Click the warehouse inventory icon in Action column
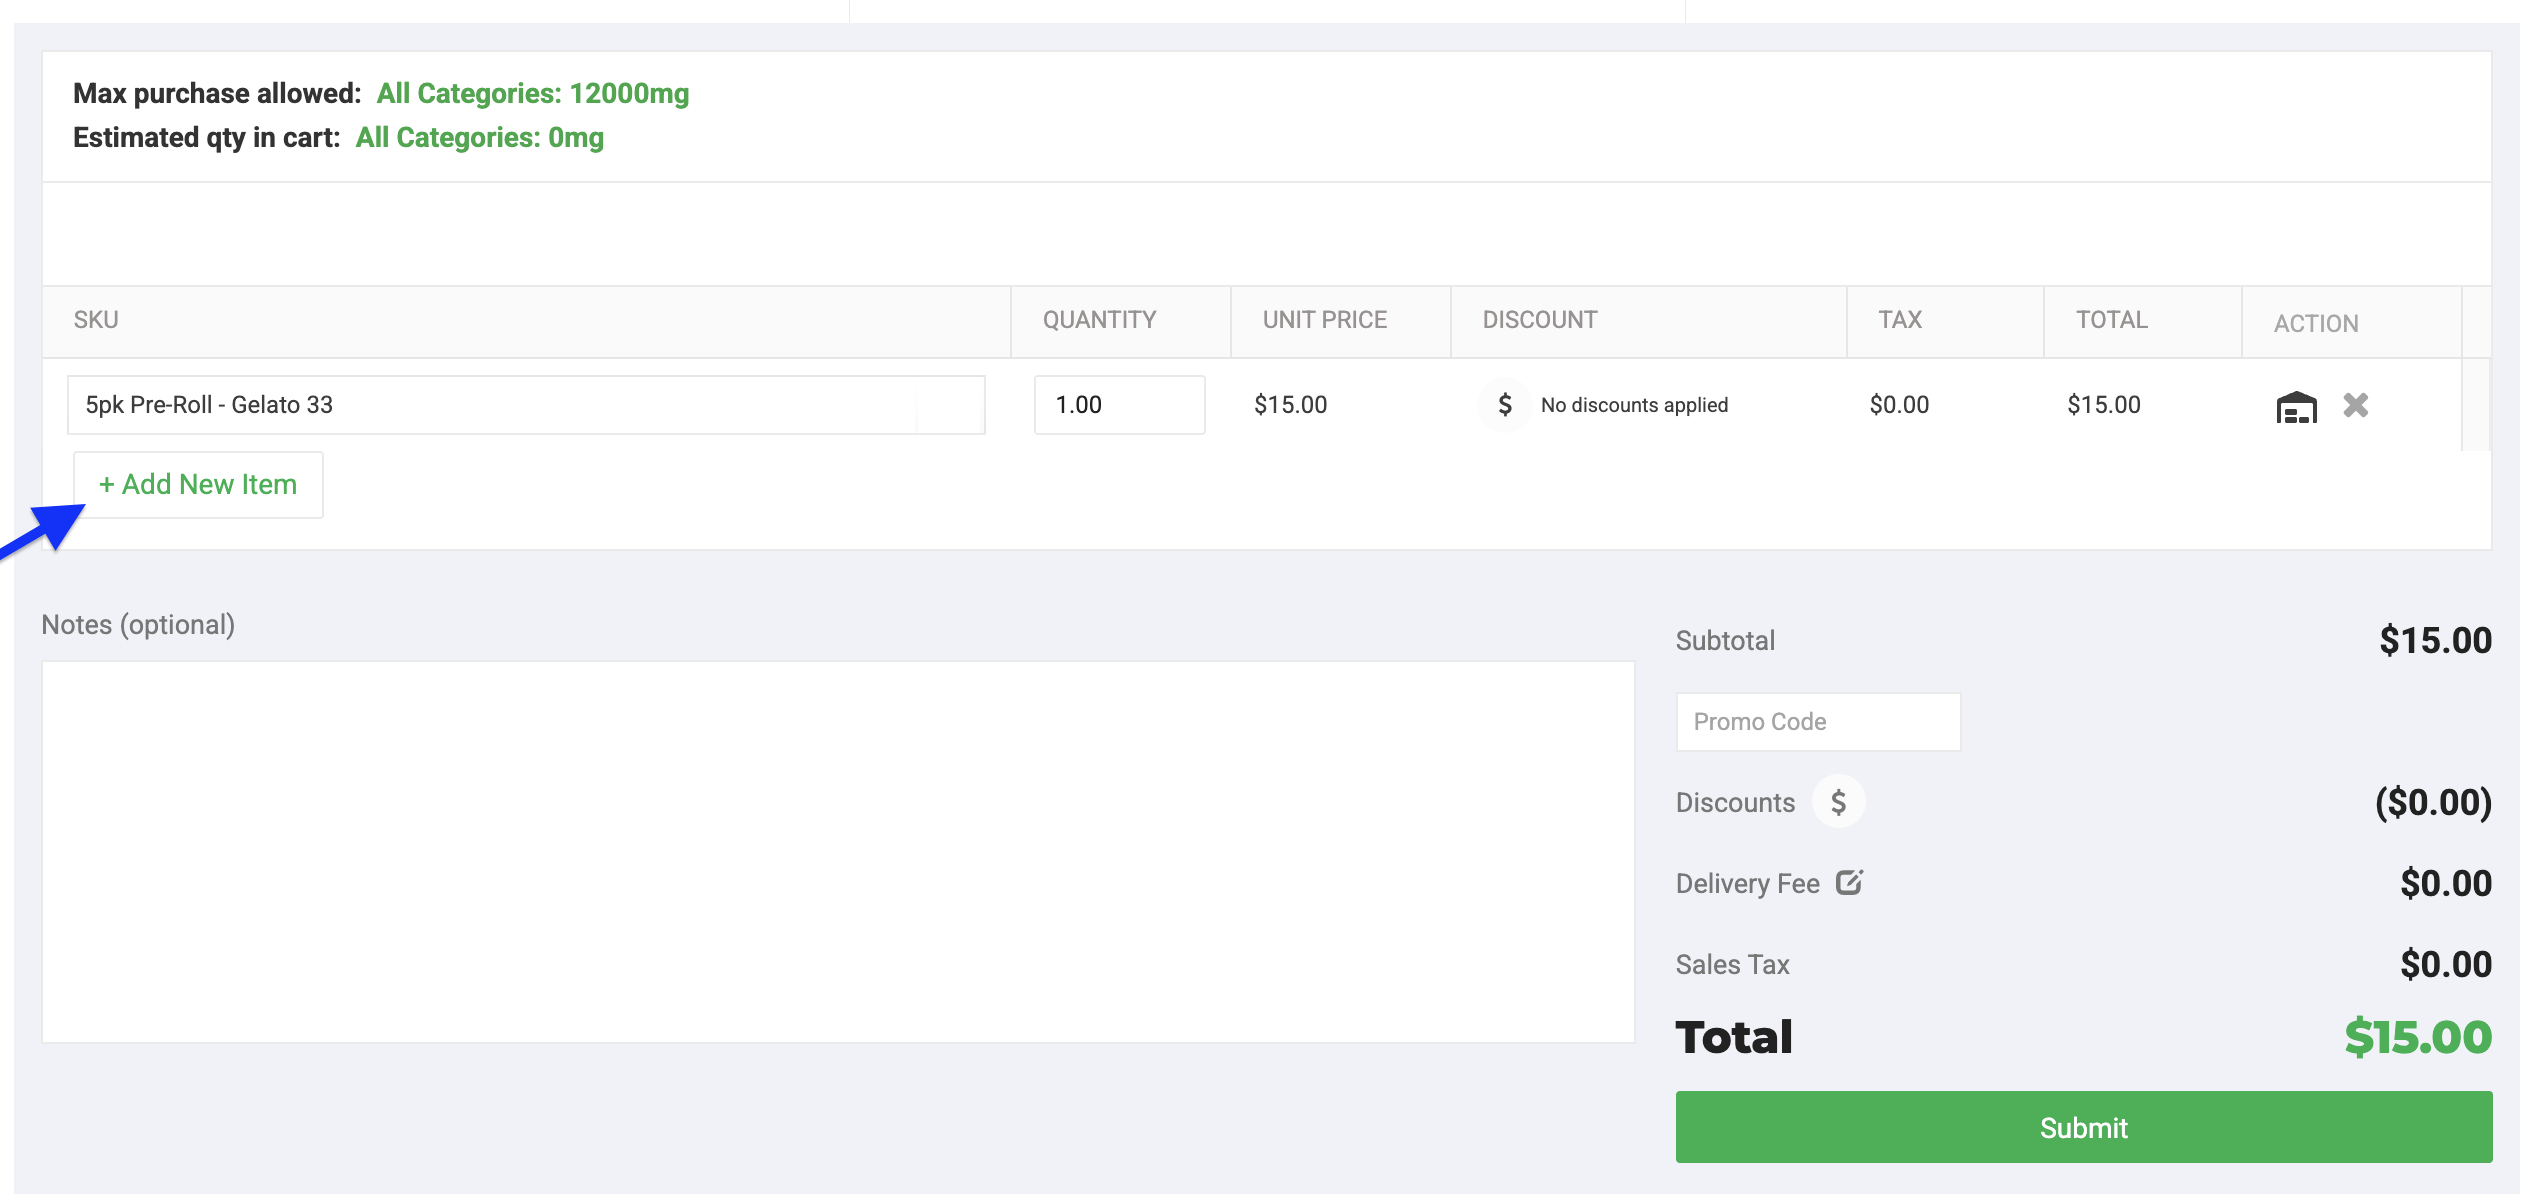Screen dimensions: 2528x1194 pyautogui.click(x=2296, y=407)
